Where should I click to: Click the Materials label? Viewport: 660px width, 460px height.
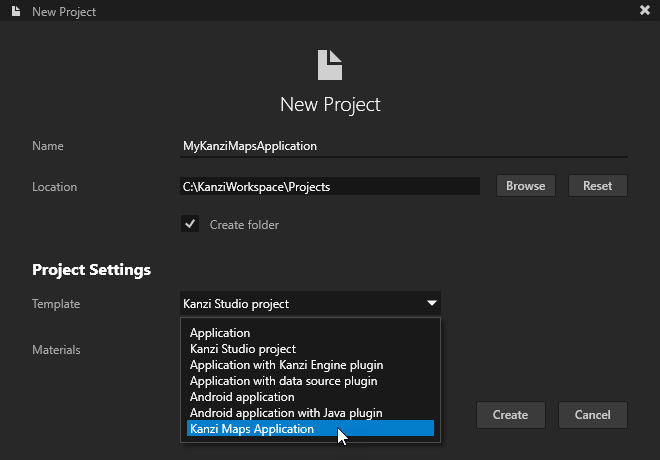(x=56, y=350)
